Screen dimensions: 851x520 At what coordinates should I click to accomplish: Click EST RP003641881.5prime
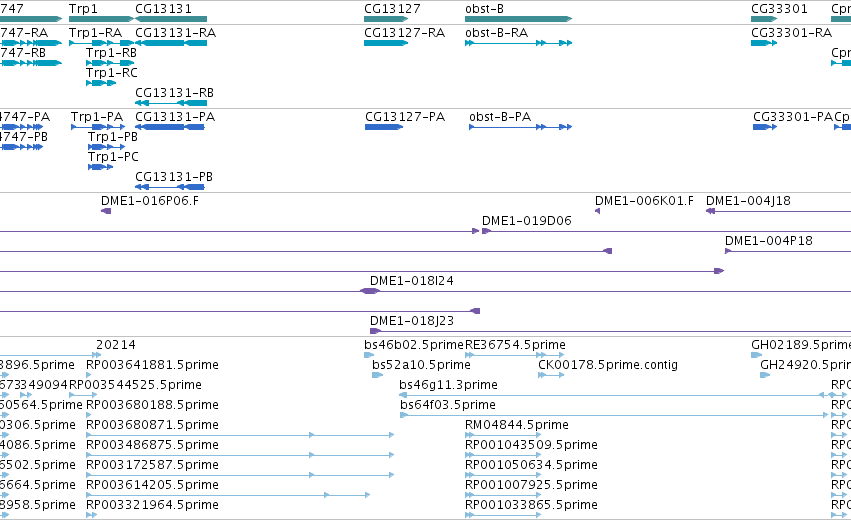point(89,375)
